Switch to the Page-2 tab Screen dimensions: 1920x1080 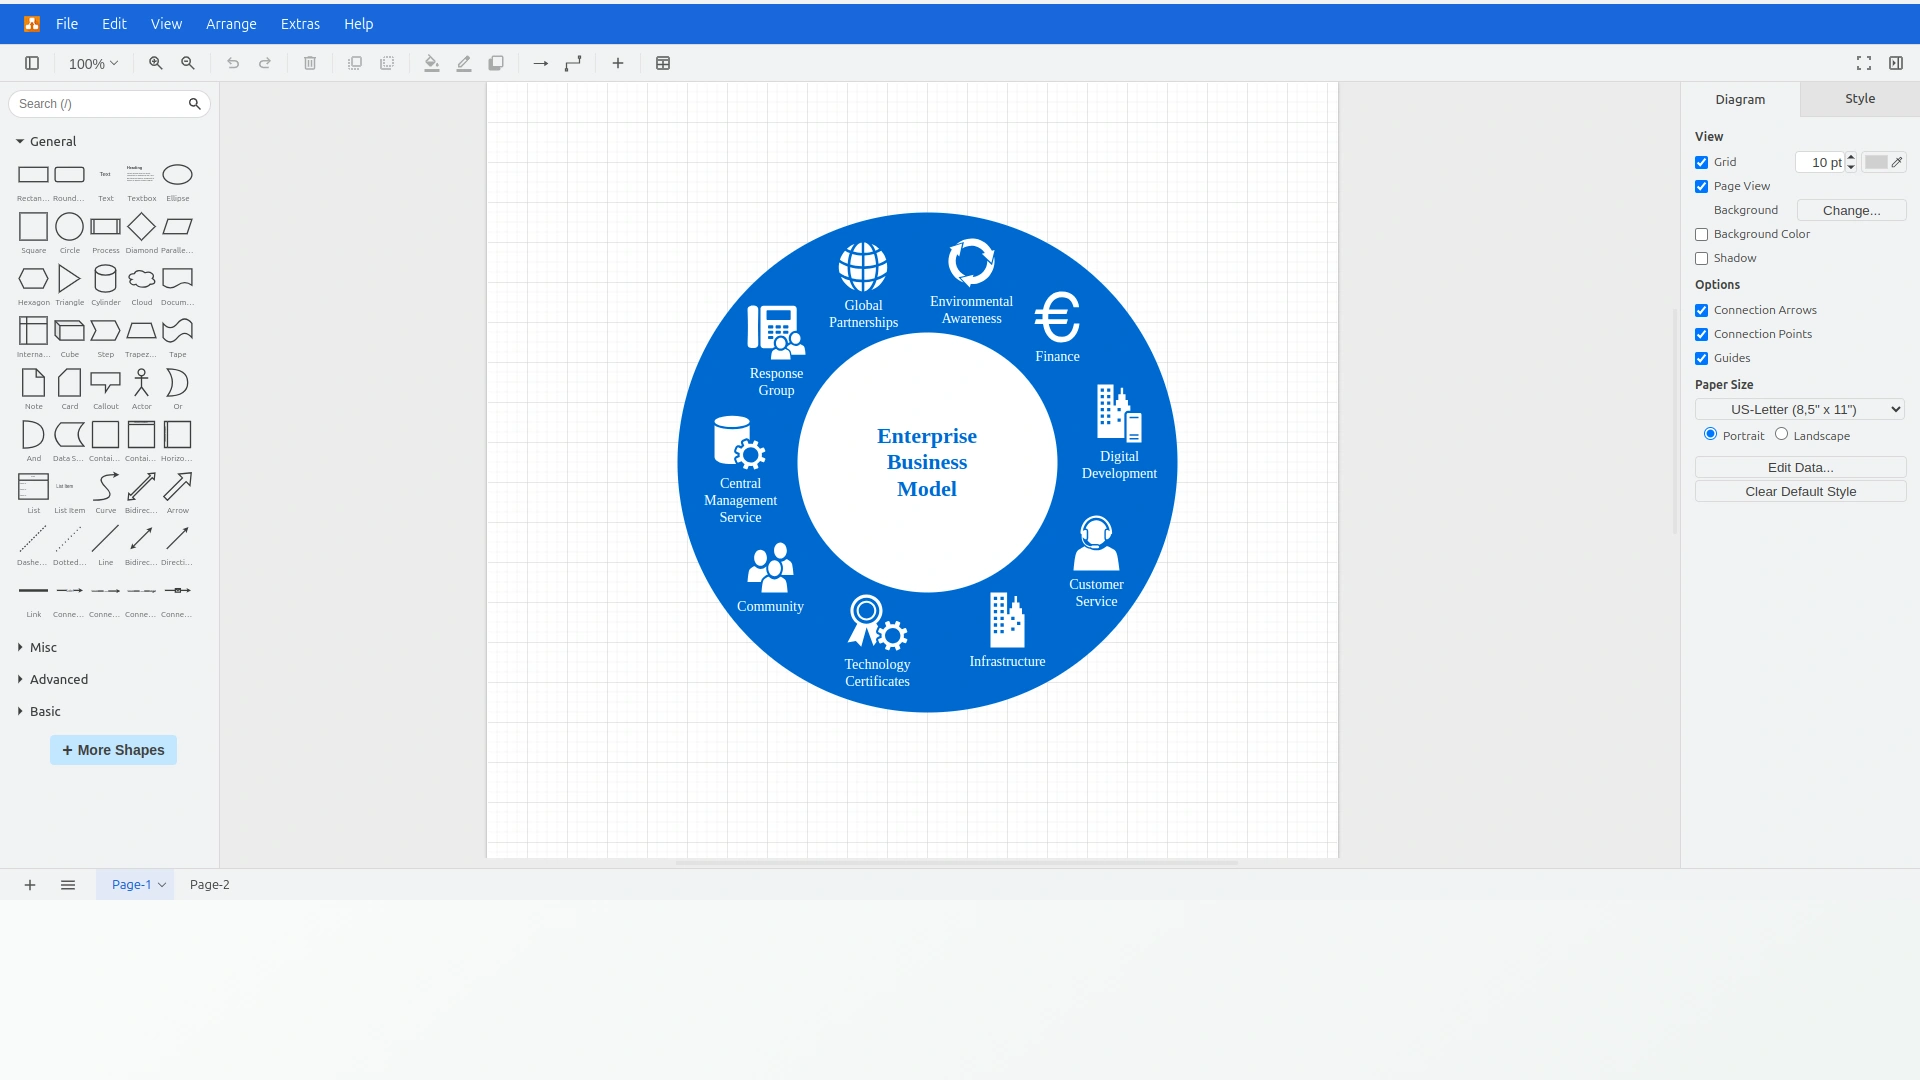(x=209, y=884)
